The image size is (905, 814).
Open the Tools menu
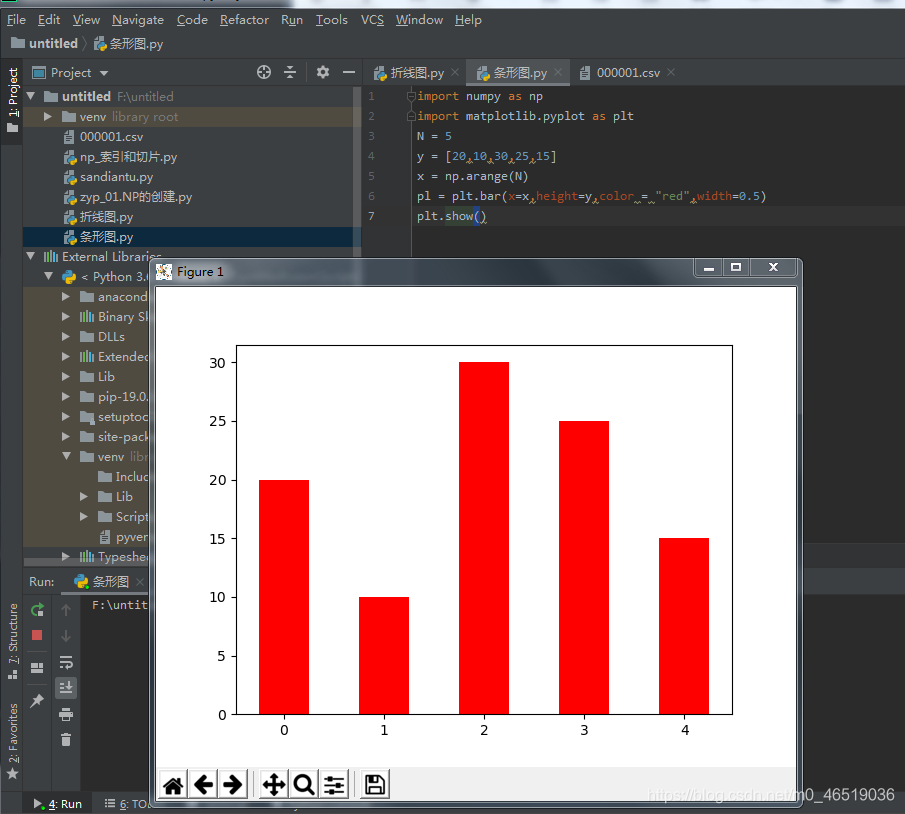click(331, 20)
